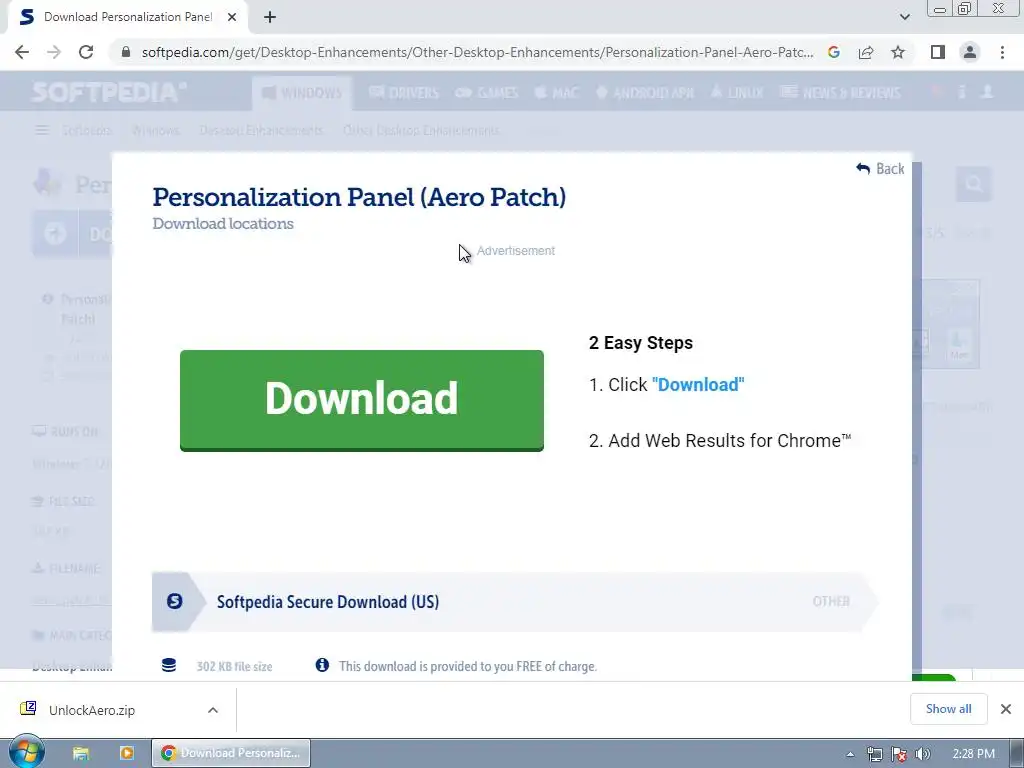Click the Show all downloads button

948,709
